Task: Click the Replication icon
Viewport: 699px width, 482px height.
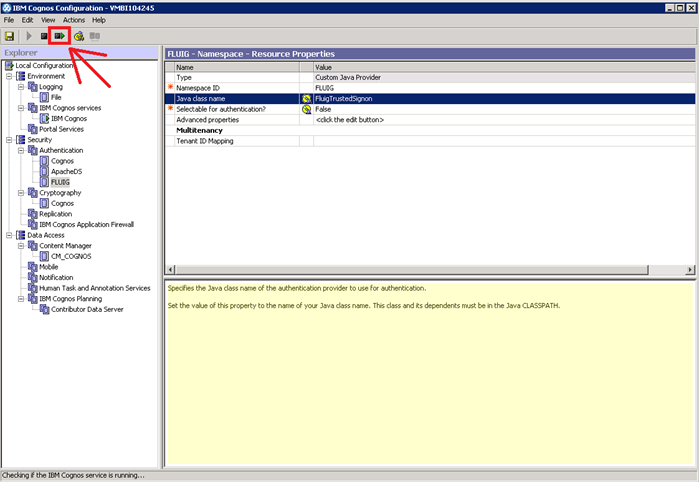Action: pos(33,214)
